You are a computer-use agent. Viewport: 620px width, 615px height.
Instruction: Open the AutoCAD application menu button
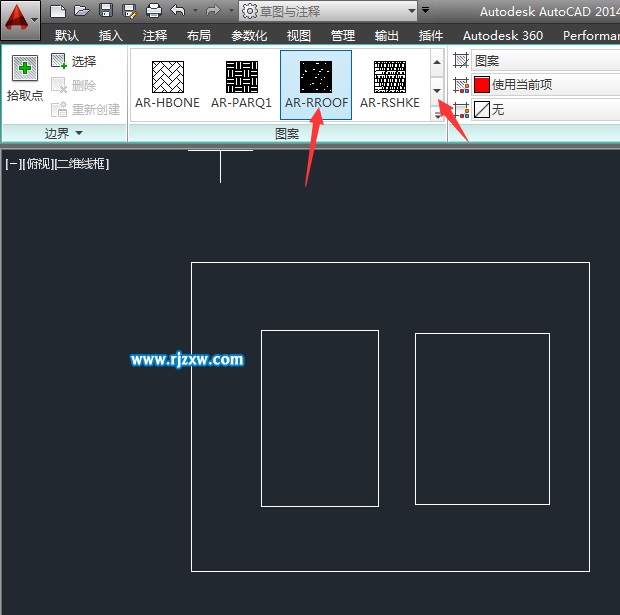pos(20,20)
